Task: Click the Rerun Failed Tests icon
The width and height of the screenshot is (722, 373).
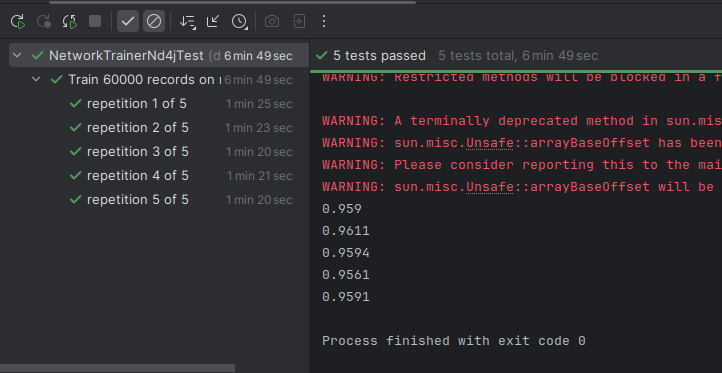Action: tap(44, 21)
